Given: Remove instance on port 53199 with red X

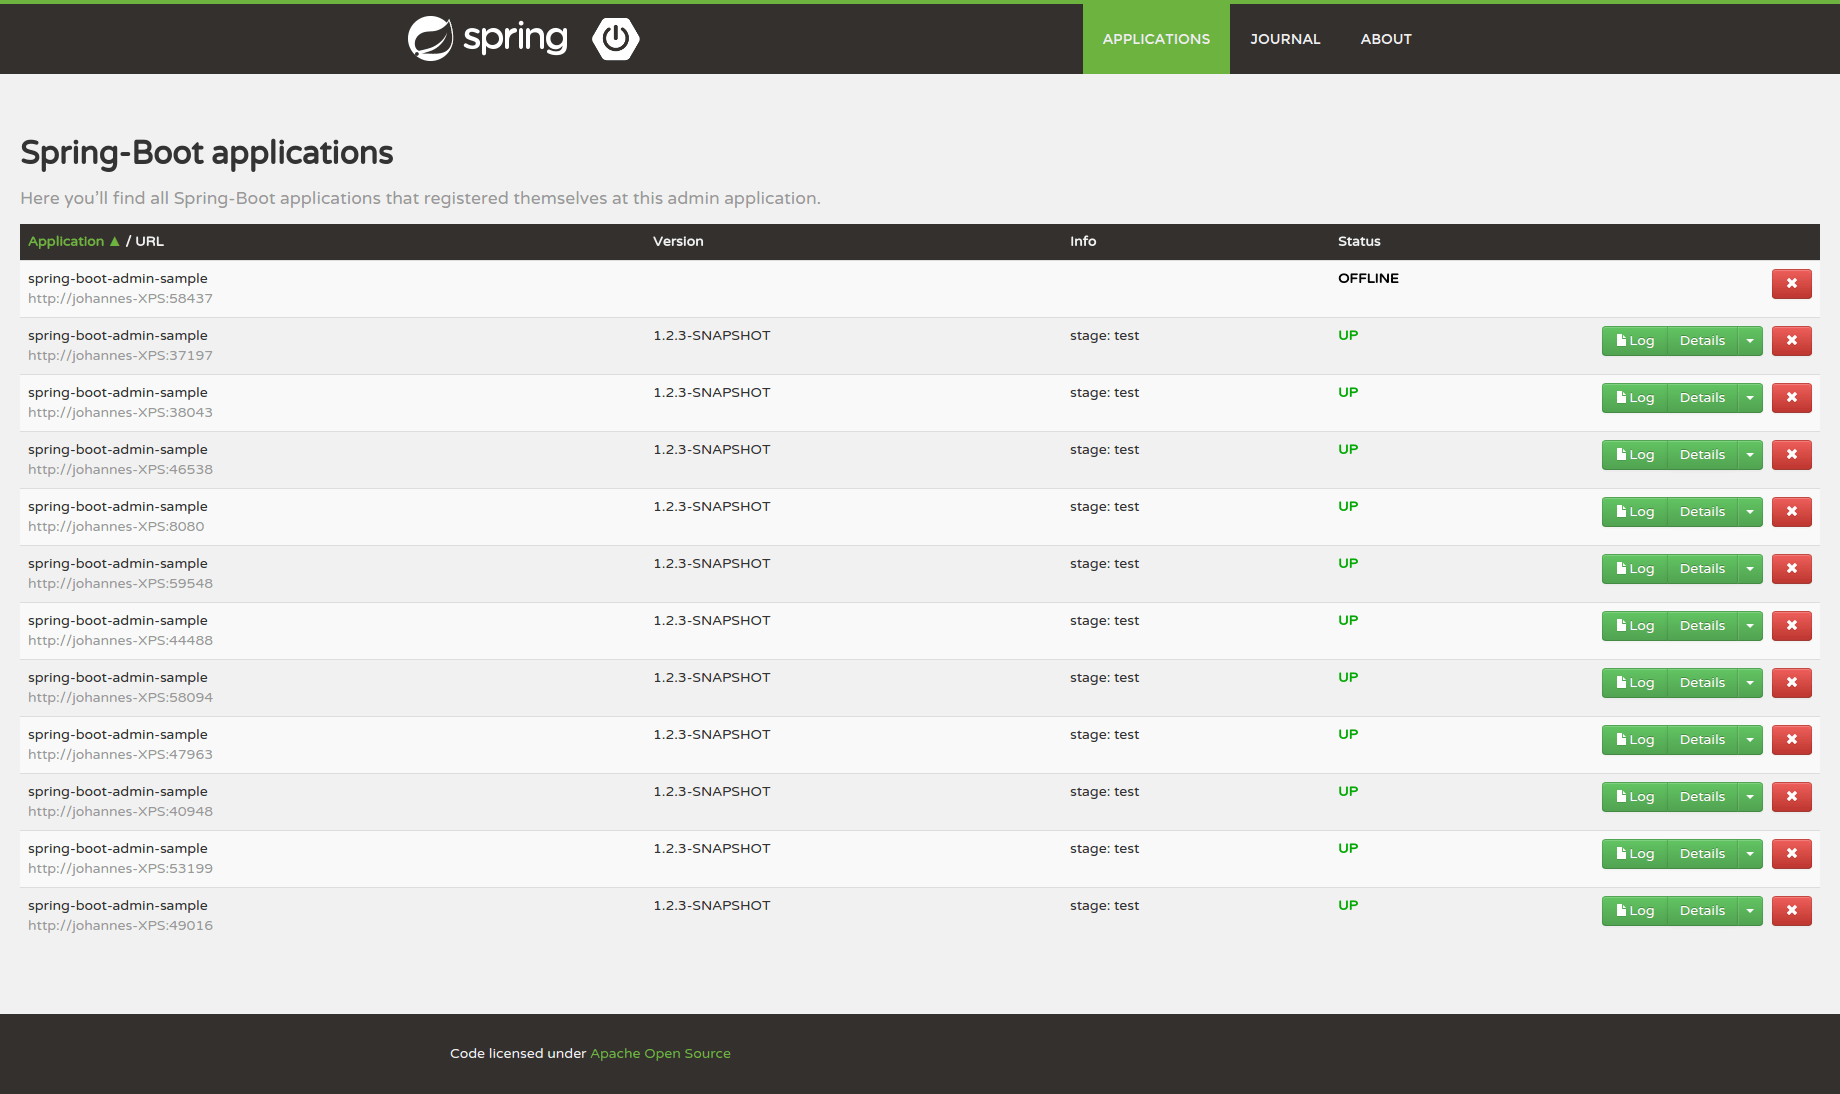Looking at the screenshot, I should (1791, 854).
